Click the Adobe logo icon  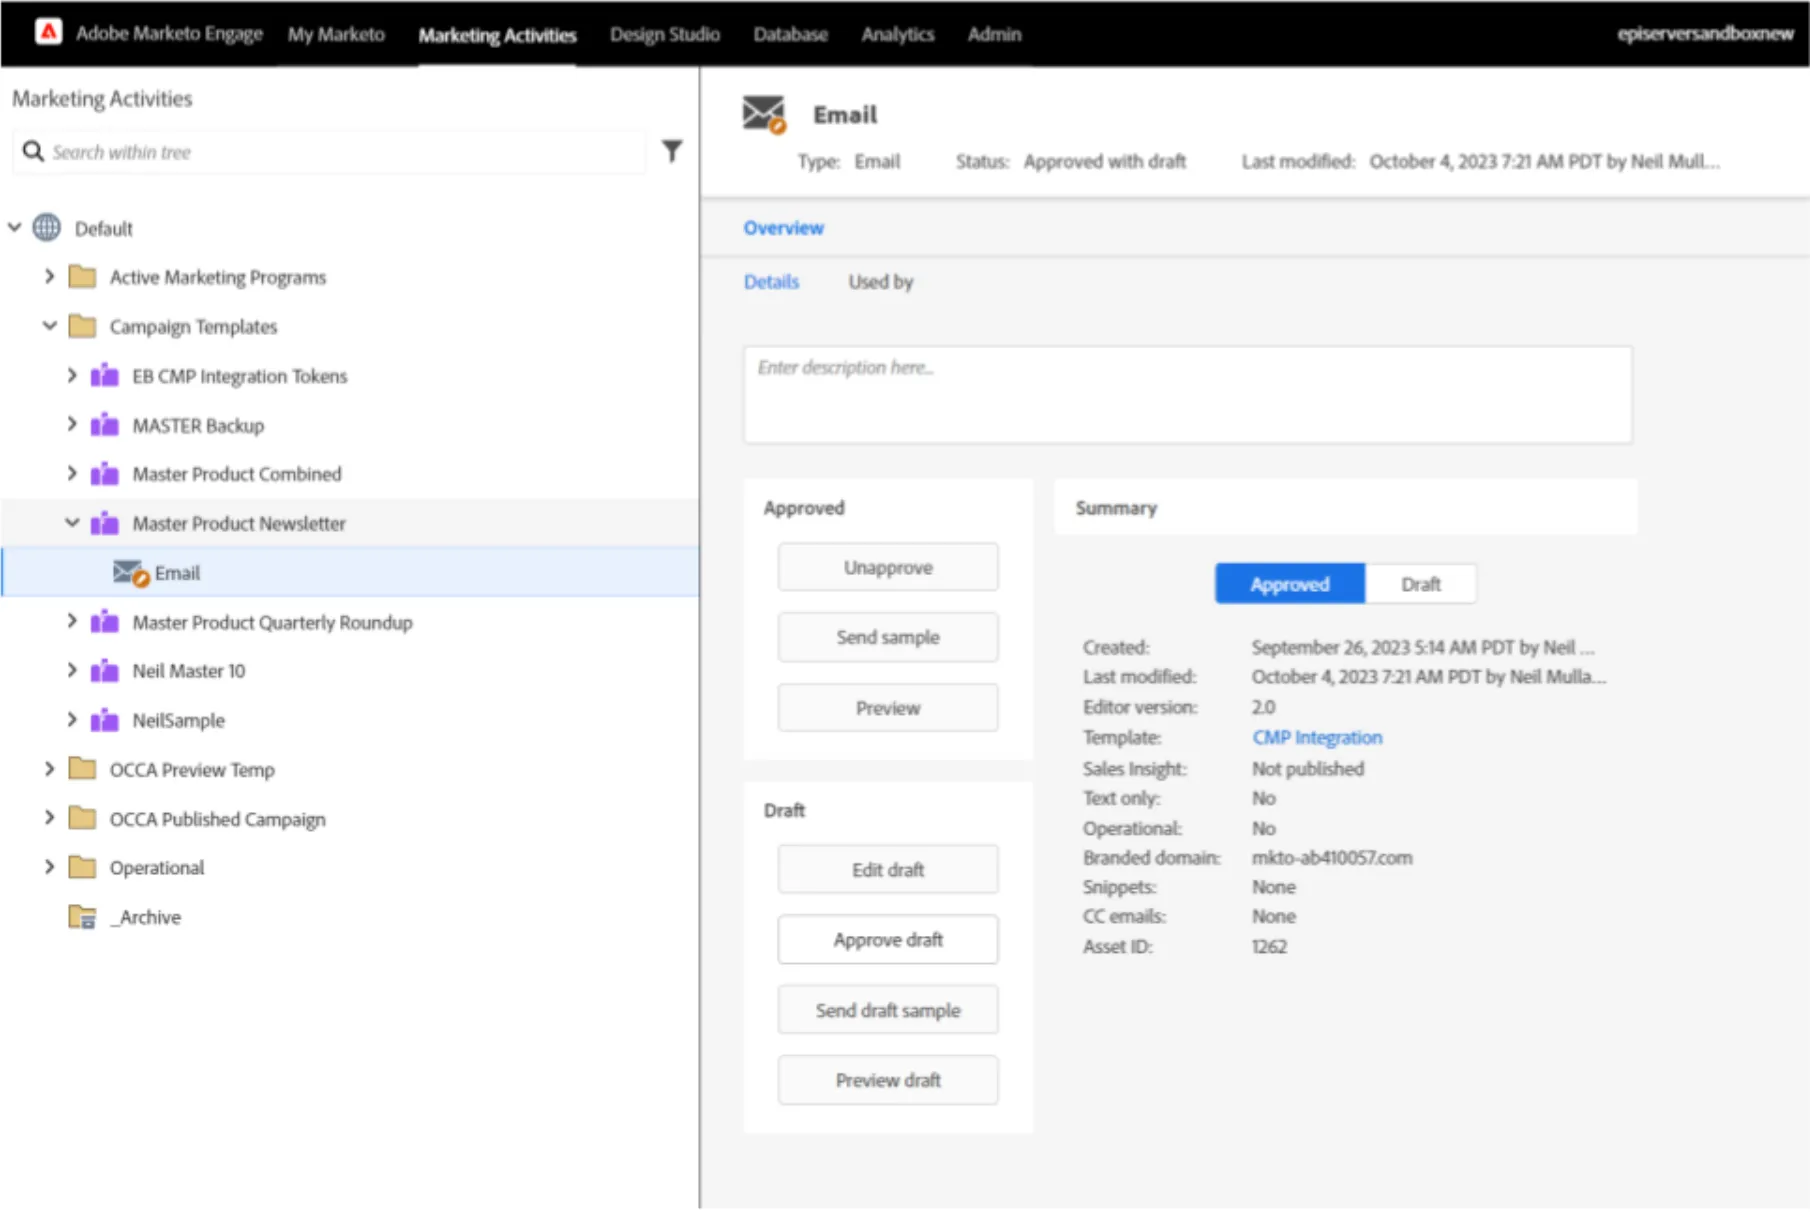coord(48,32)
